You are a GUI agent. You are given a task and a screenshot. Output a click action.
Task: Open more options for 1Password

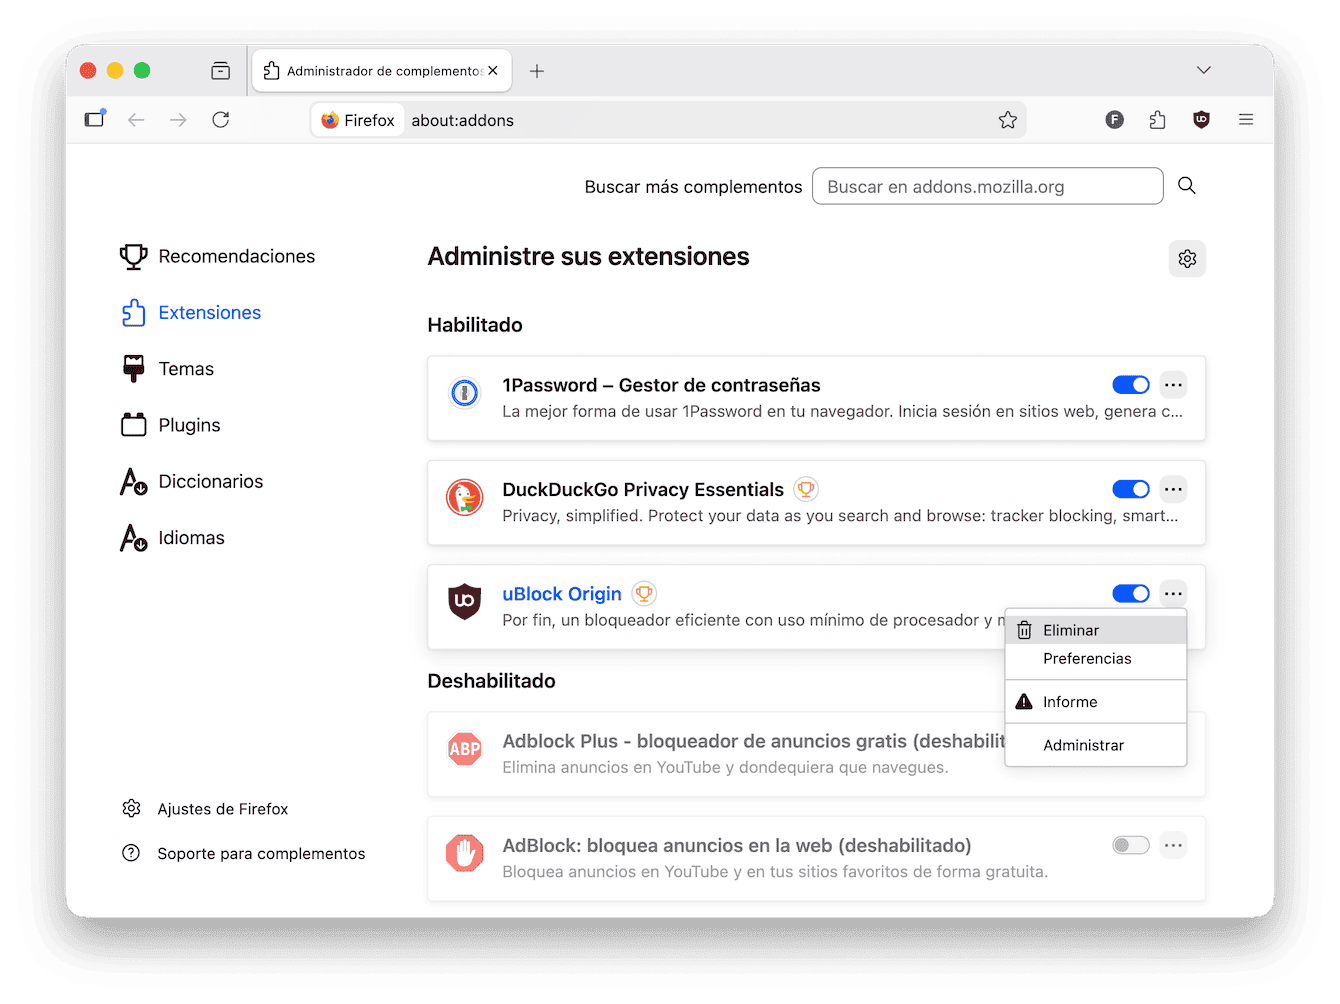tap(1173, 385)
